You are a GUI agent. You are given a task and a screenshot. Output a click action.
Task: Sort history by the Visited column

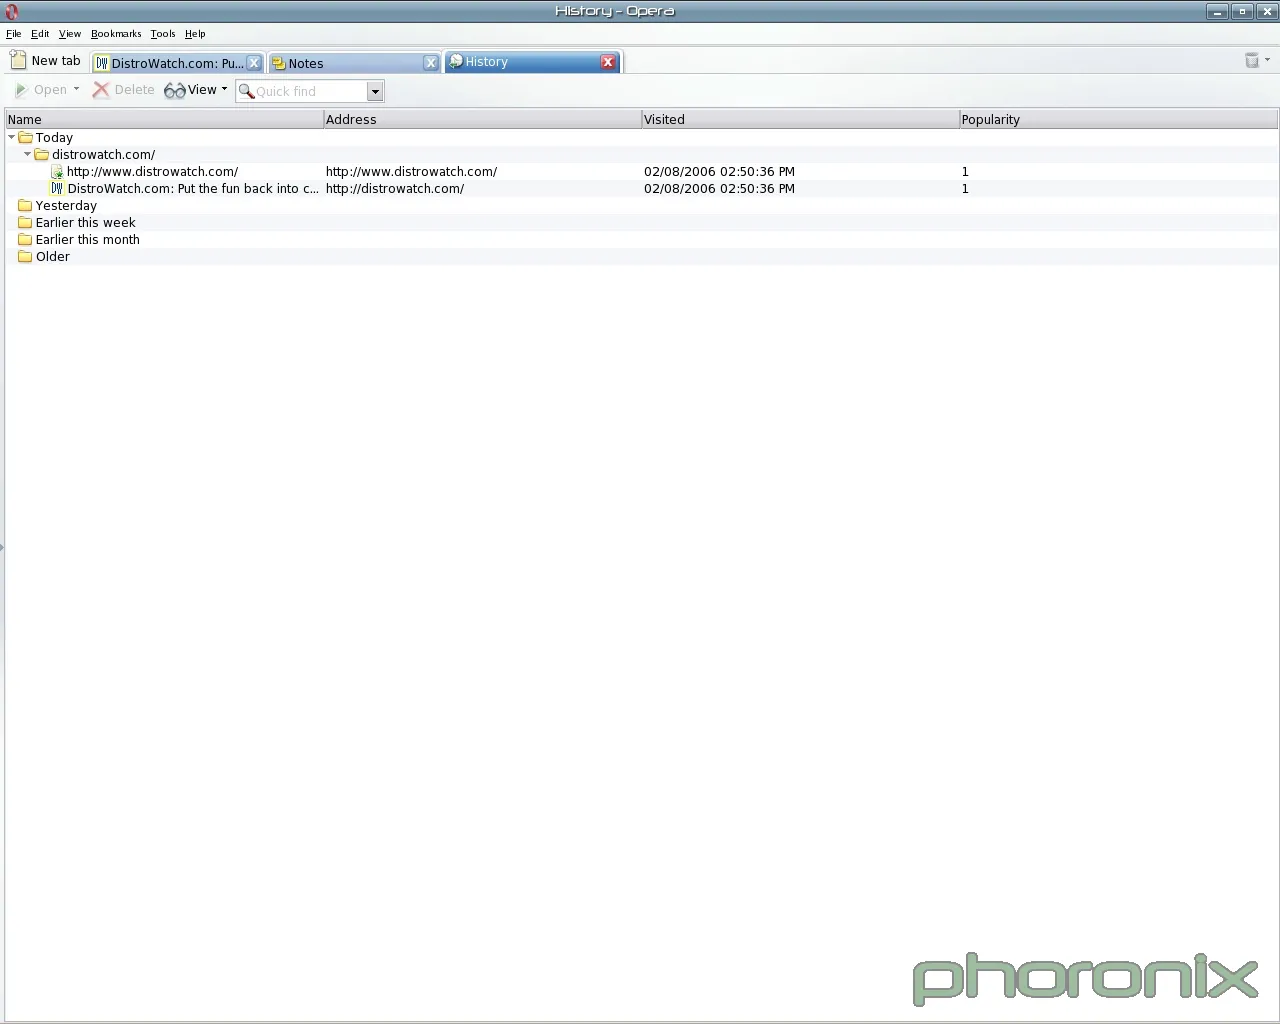tap(800, 119)
